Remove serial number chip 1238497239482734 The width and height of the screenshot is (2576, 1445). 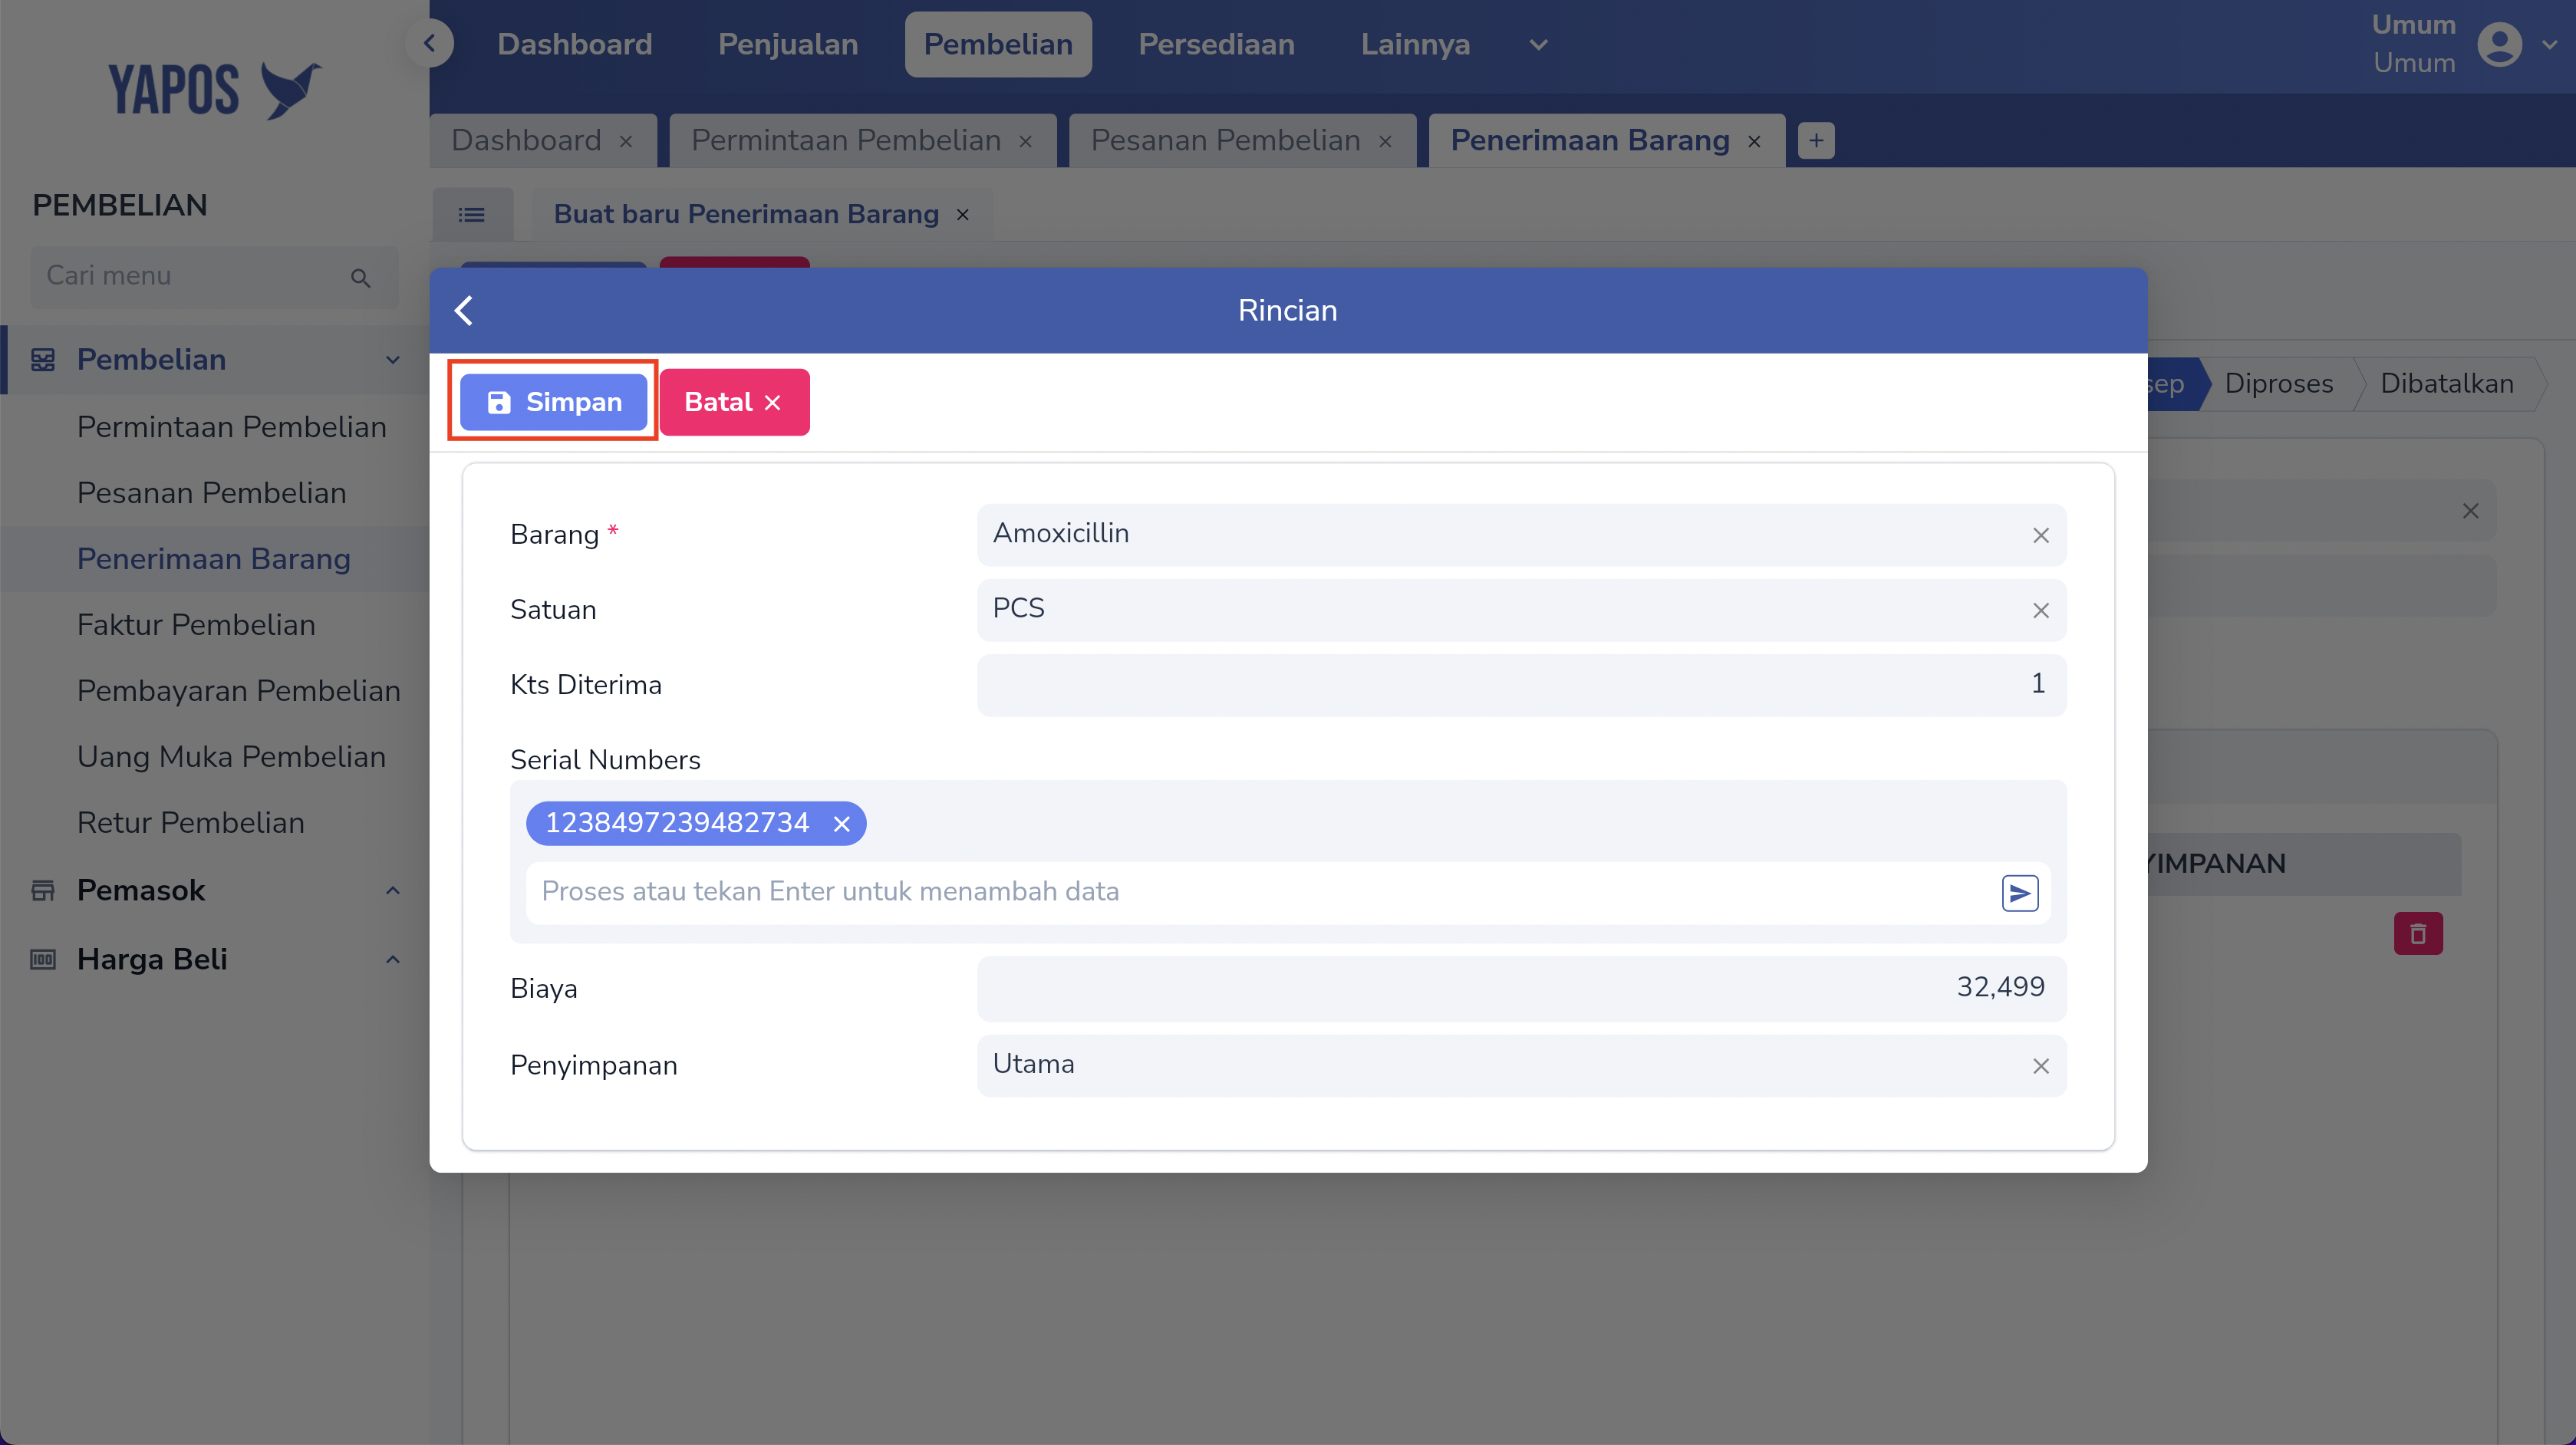tap(842, 824)
